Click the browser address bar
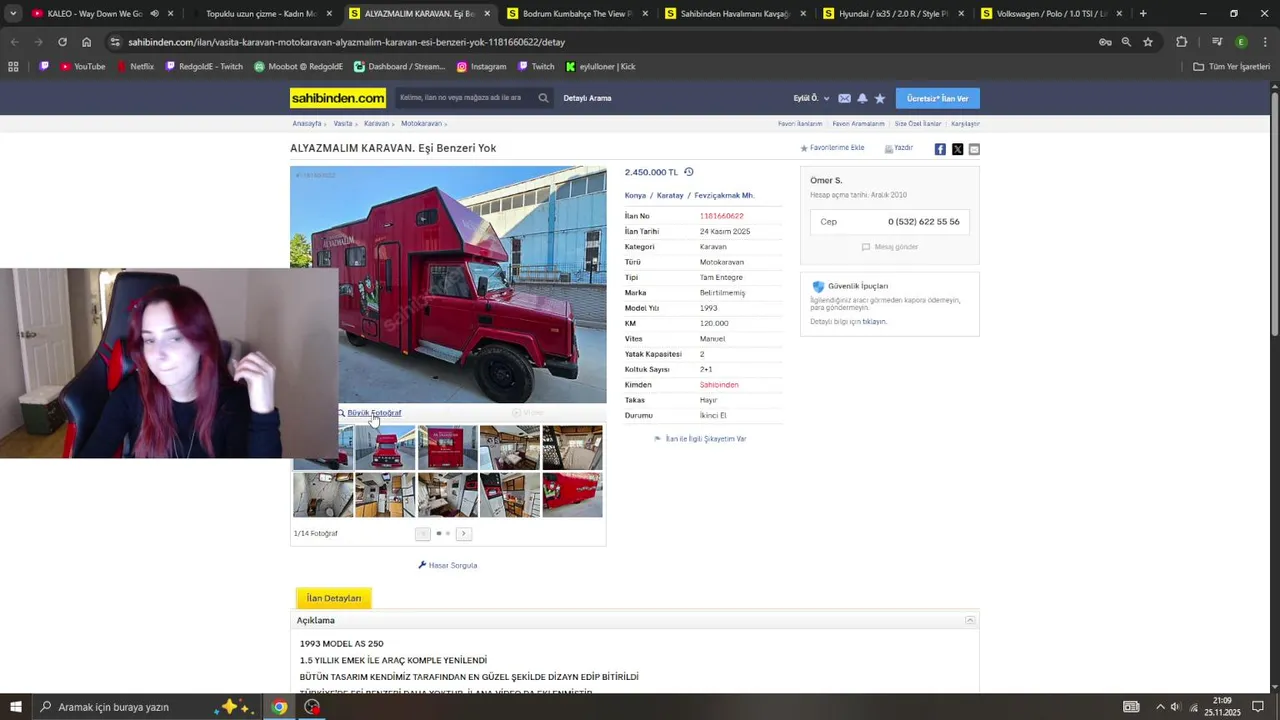Viewport: 1280px width, 720px height. 600,42
